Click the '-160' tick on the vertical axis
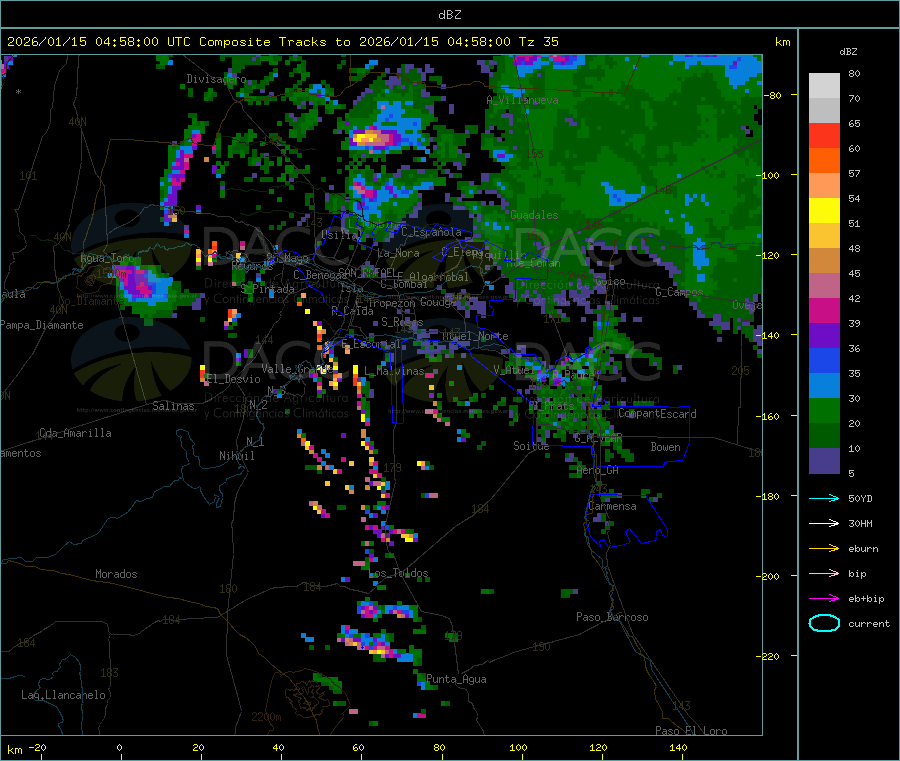This screenshot has height=761, width=900. (770, 416)
